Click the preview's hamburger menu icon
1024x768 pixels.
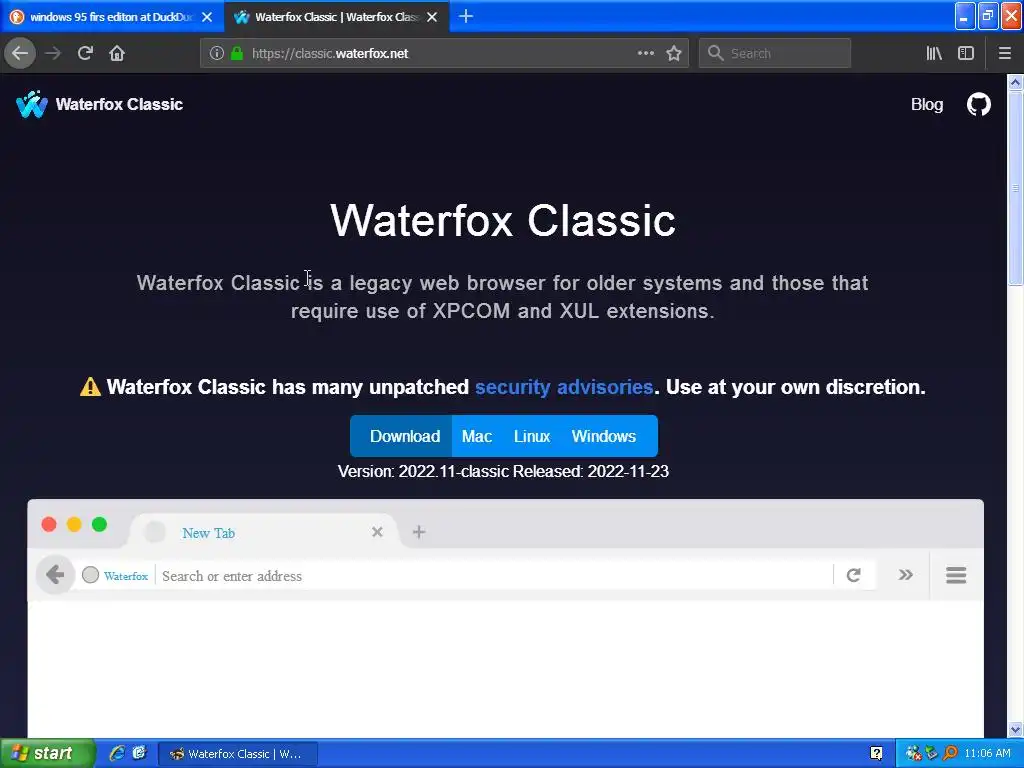click(x=955, y=575)
